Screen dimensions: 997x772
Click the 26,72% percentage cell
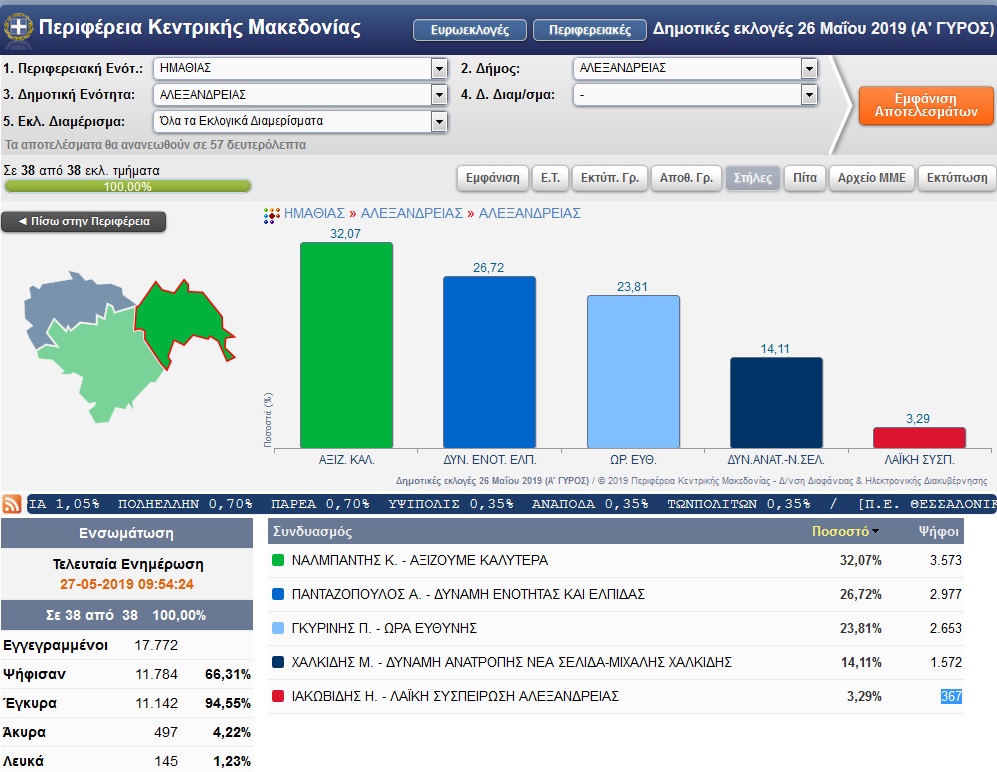pos(860,594)
